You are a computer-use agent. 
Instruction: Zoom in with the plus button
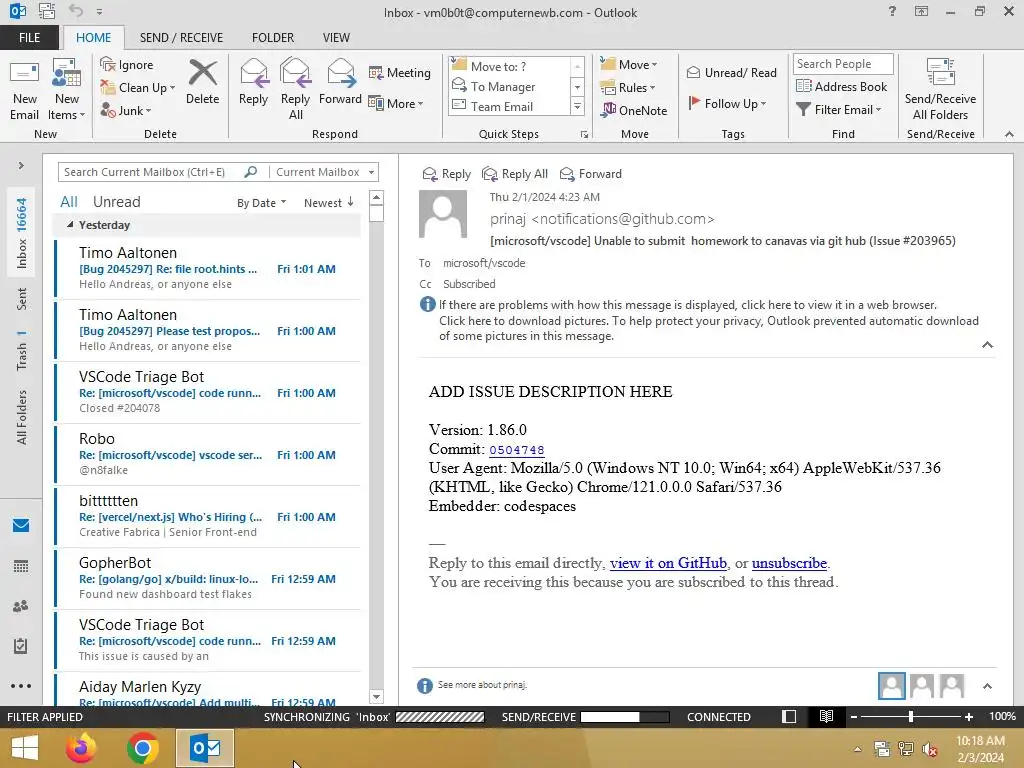(x=969, y=716)
